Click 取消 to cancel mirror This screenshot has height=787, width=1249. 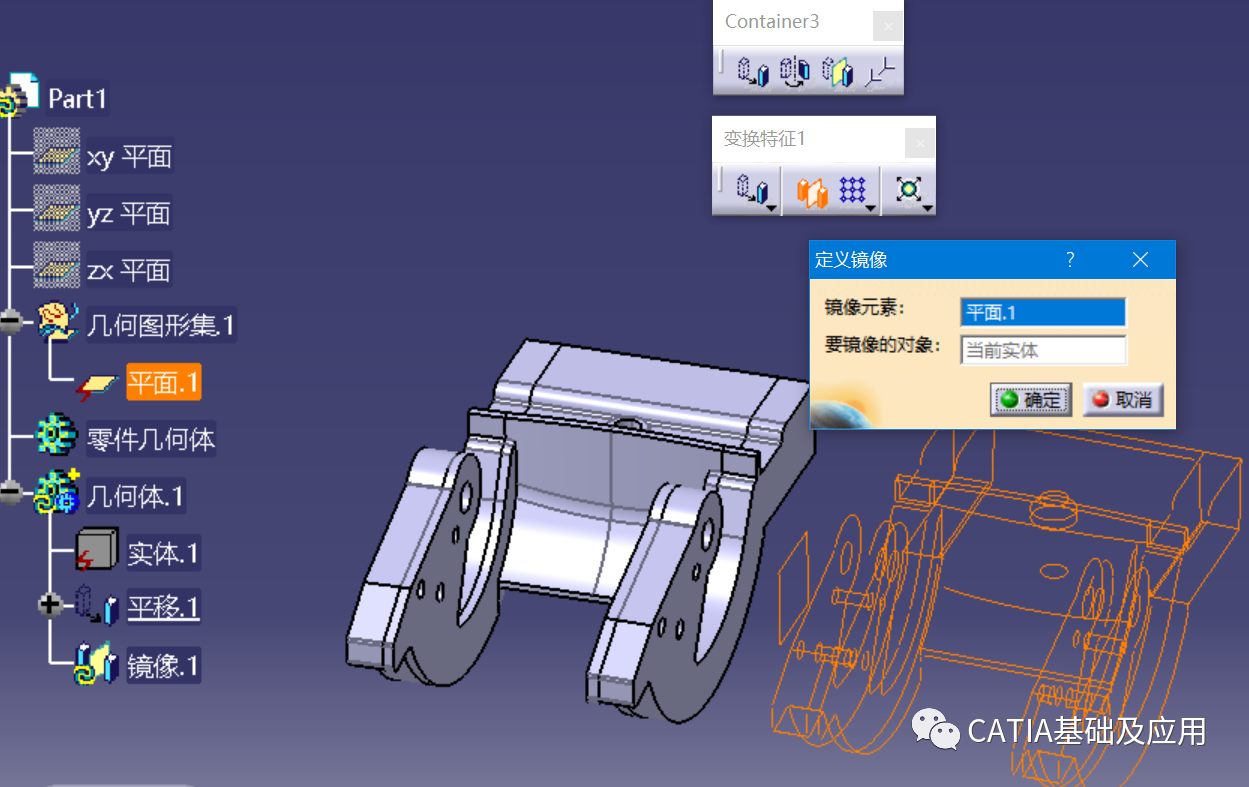coord(1123,399)
